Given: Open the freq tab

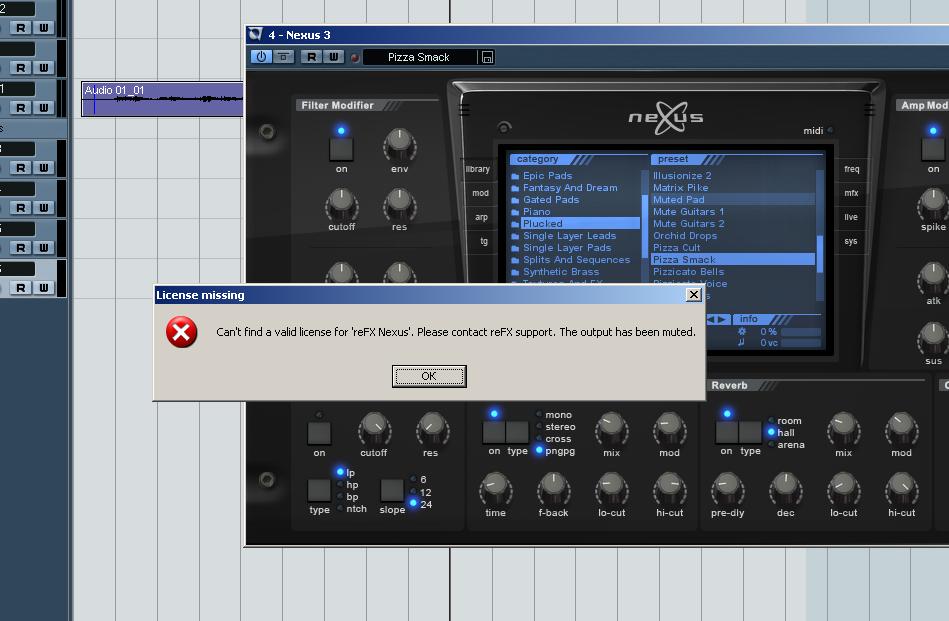Looking at the screenshot, I should [852, 169].
